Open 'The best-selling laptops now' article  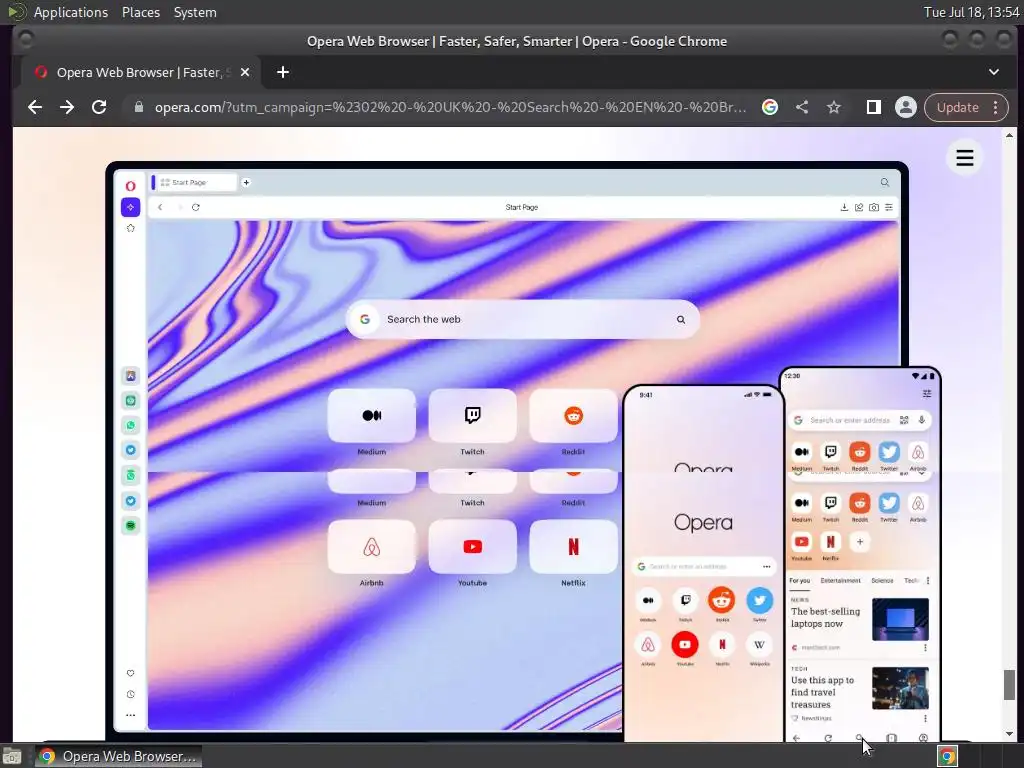[x=825, y=618]
